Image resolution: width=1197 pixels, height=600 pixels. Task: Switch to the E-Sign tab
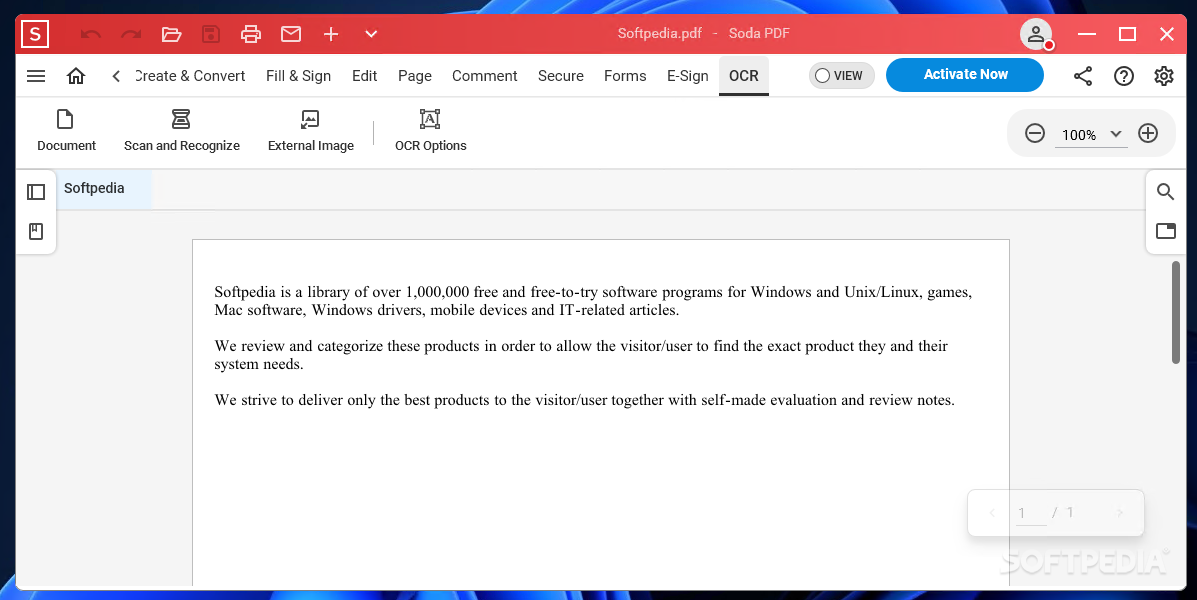click(x=688, y=76)
